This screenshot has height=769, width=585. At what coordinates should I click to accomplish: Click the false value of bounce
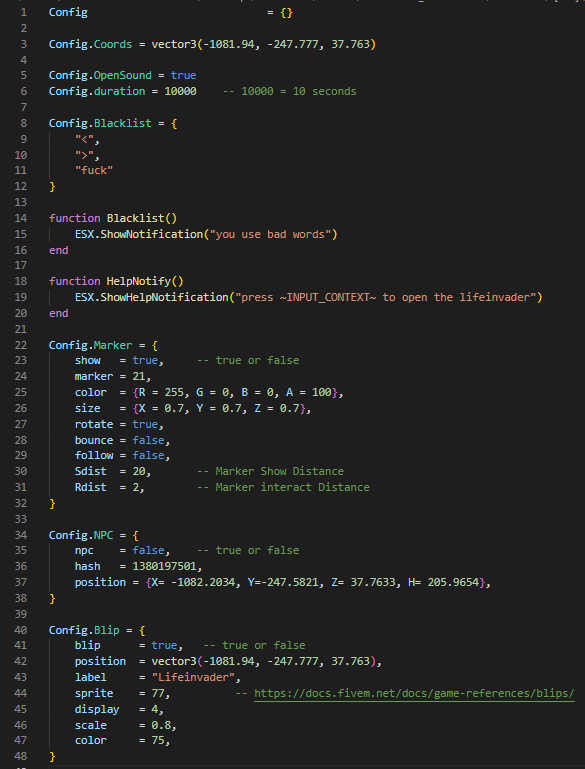click(x=148, y=440)
